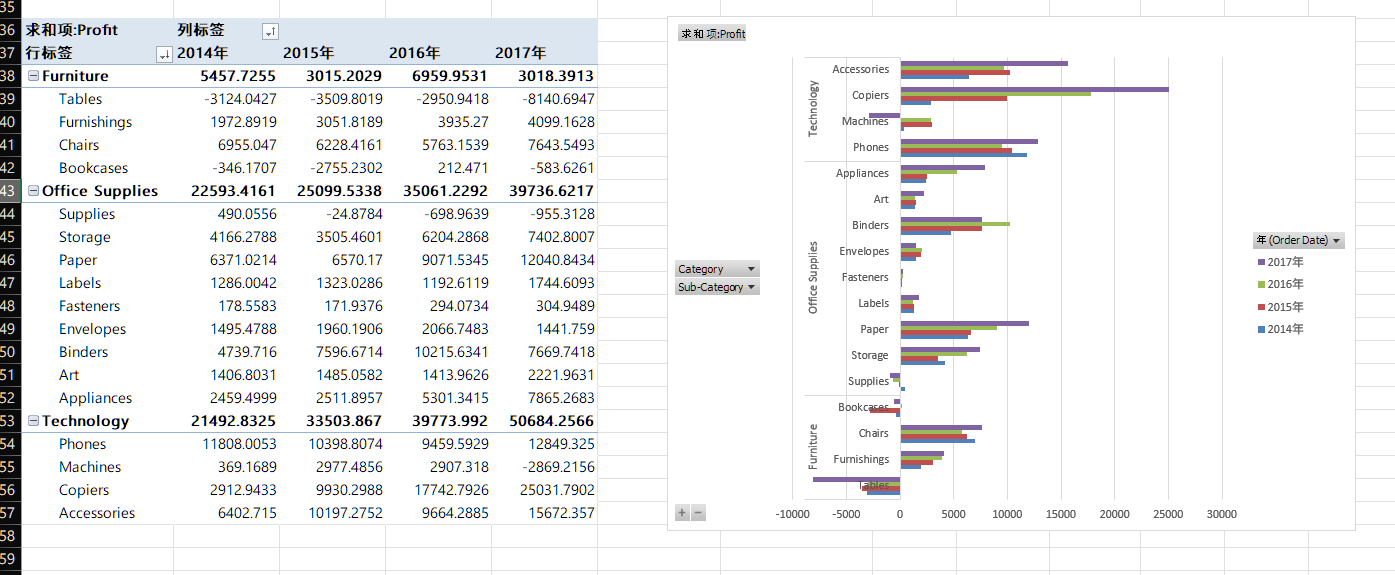Select the long purple Copiers bar
Image resolution: width=1395 pixels, height=575 pixels.
point(1034,89)
